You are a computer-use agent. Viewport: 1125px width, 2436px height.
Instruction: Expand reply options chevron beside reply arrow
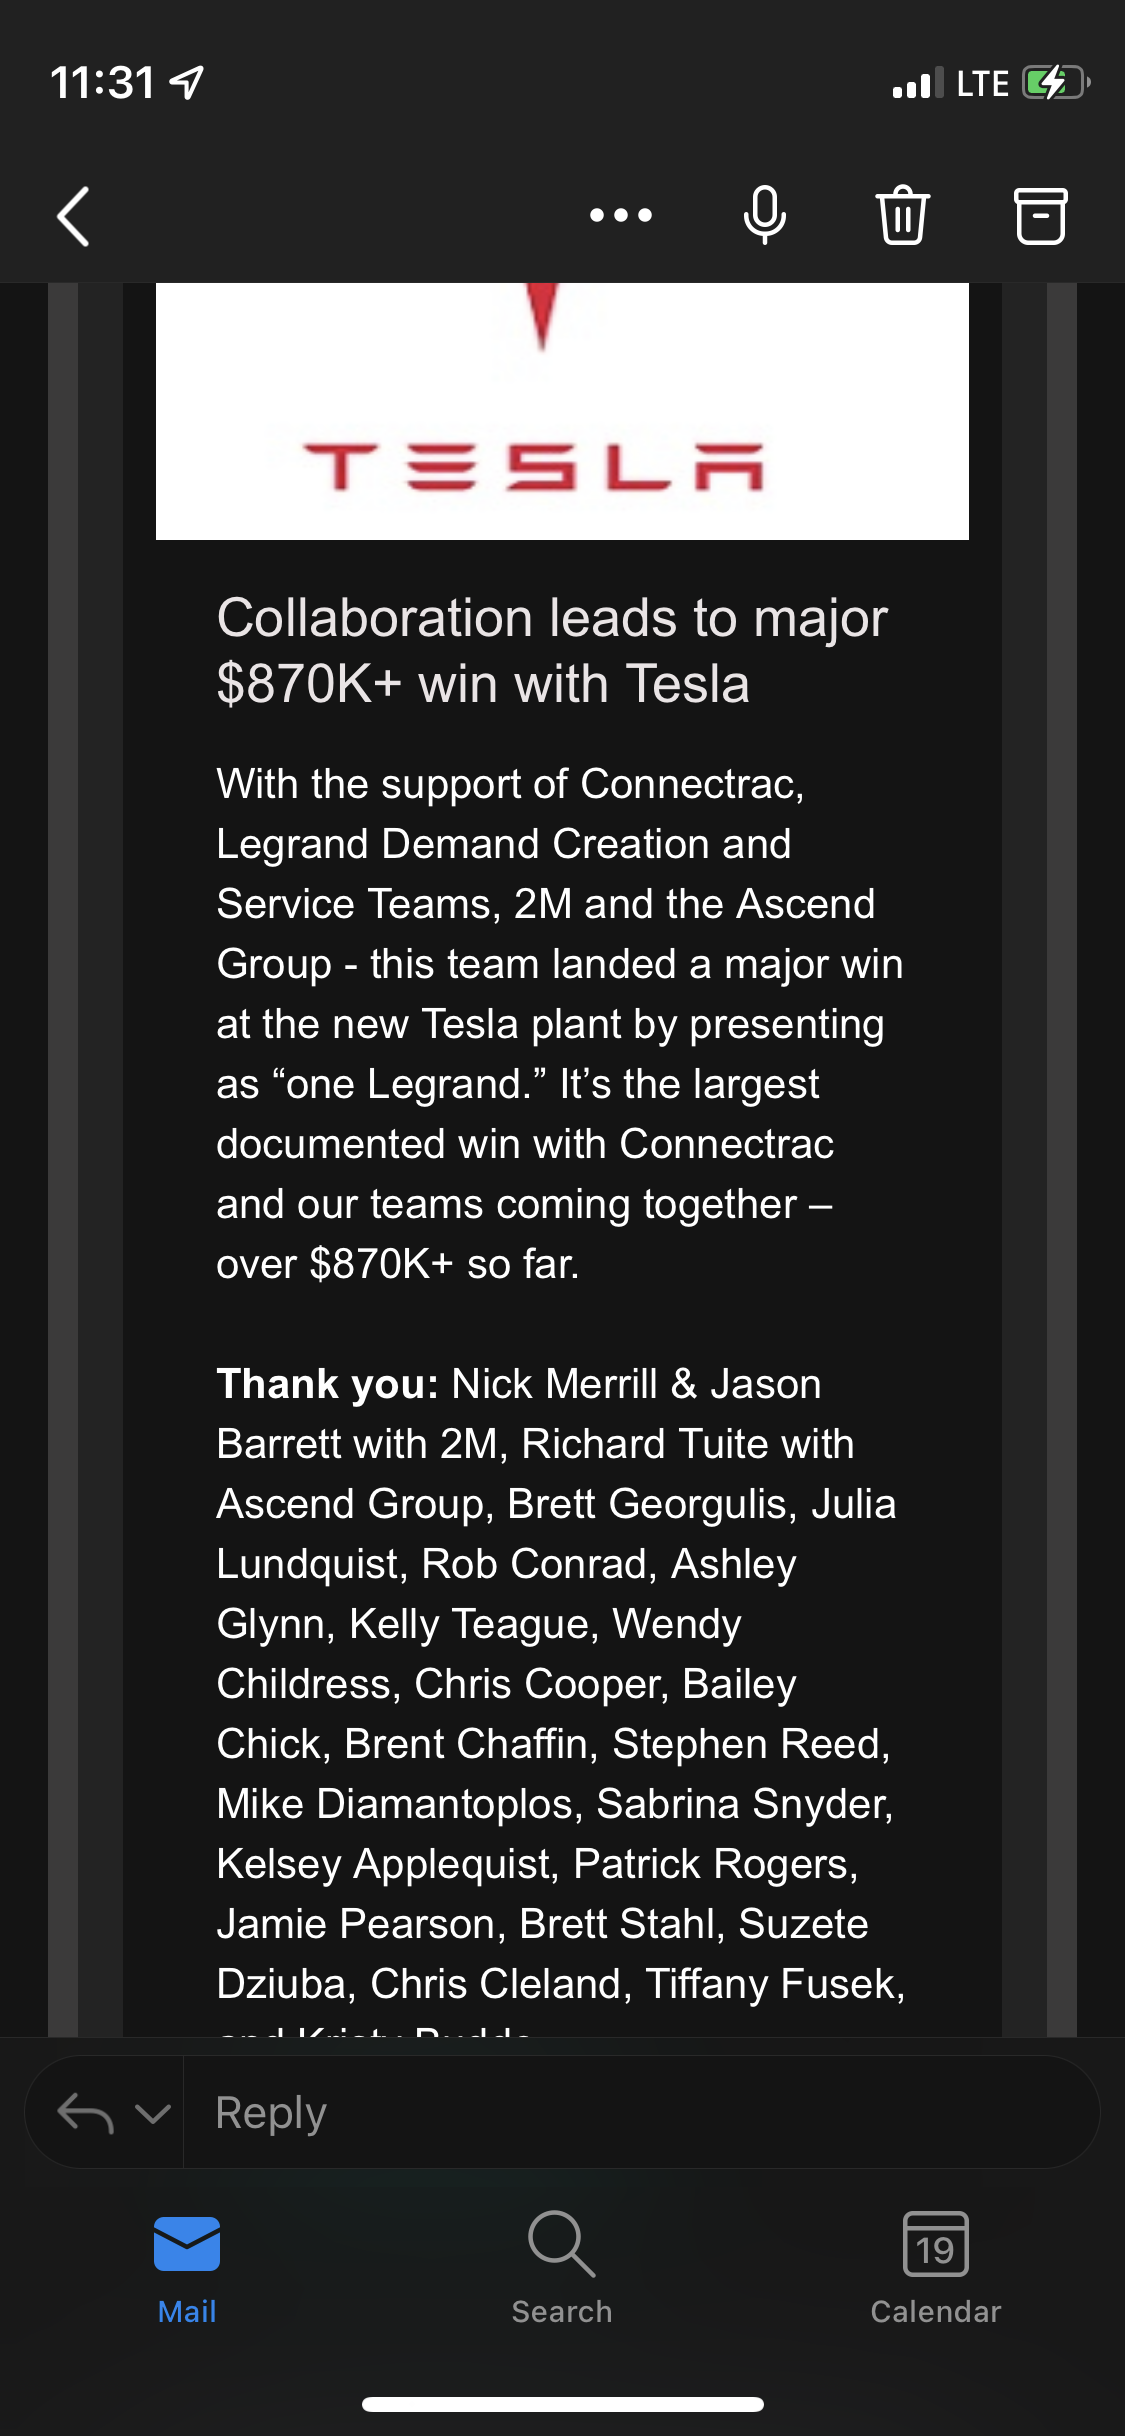pyautogui.click(x=153, y=2113)
